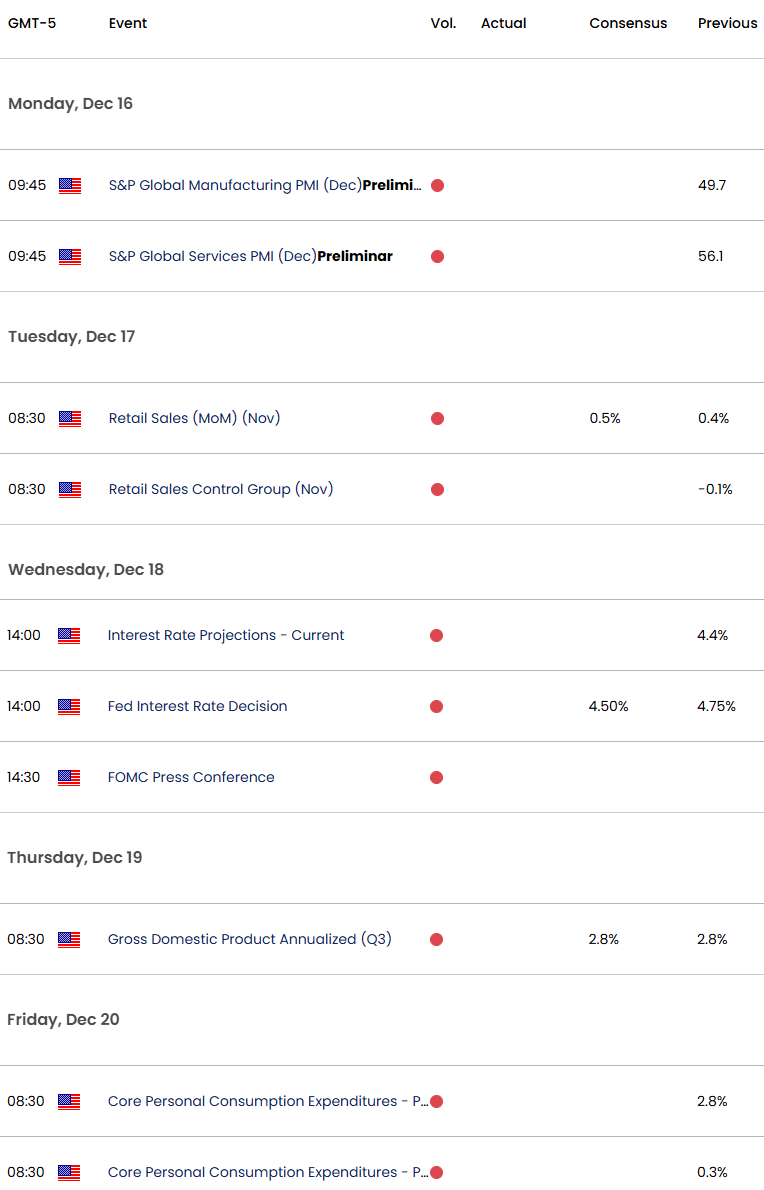
Task: Select the US flag beside FOMC Press Conference
Action: point(69,777)
